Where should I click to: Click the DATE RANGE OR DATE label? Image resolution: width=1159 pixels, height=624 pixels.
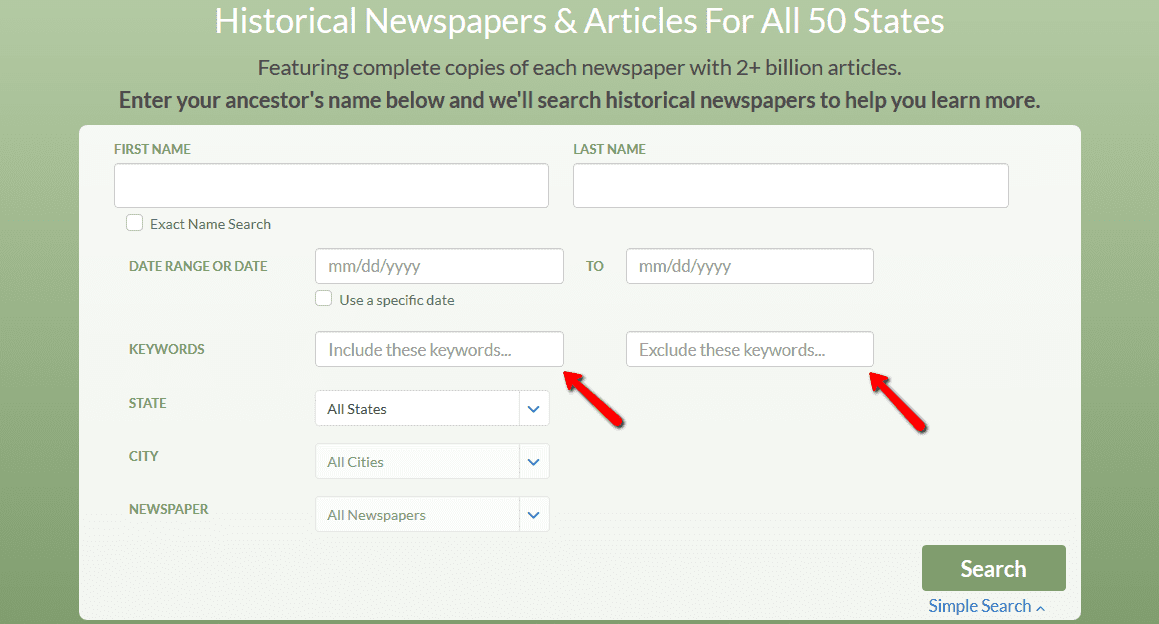[x=198, y=266]
